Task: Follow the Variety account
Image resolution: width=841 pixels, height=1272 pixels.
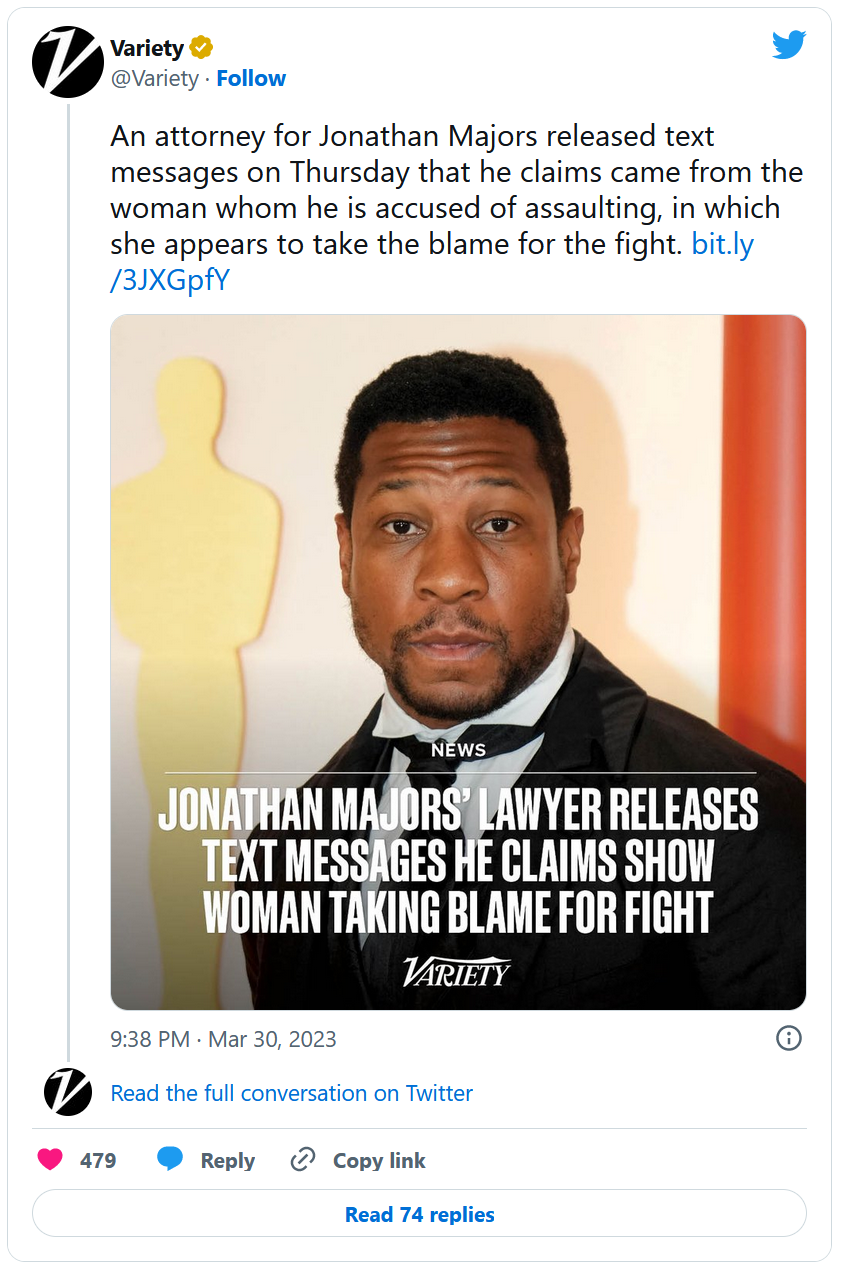Action: click(251, 79)
